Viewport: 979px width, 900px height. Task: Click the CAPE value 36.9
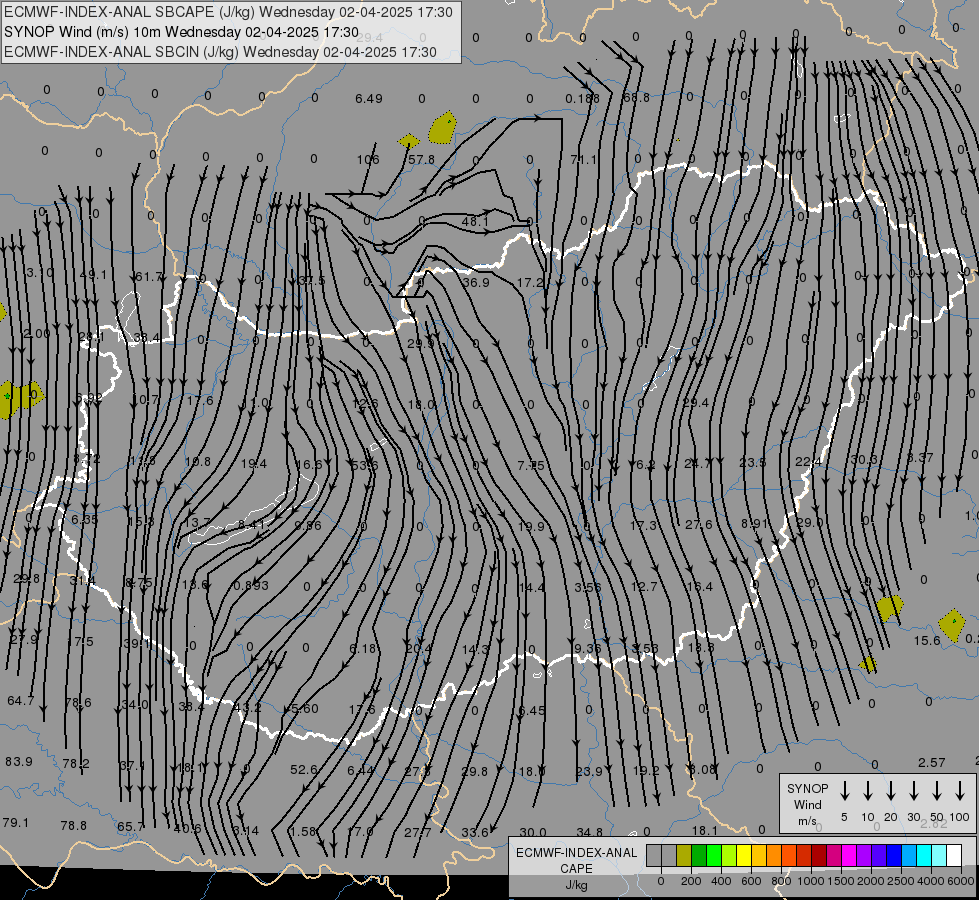tap(476, 282)
